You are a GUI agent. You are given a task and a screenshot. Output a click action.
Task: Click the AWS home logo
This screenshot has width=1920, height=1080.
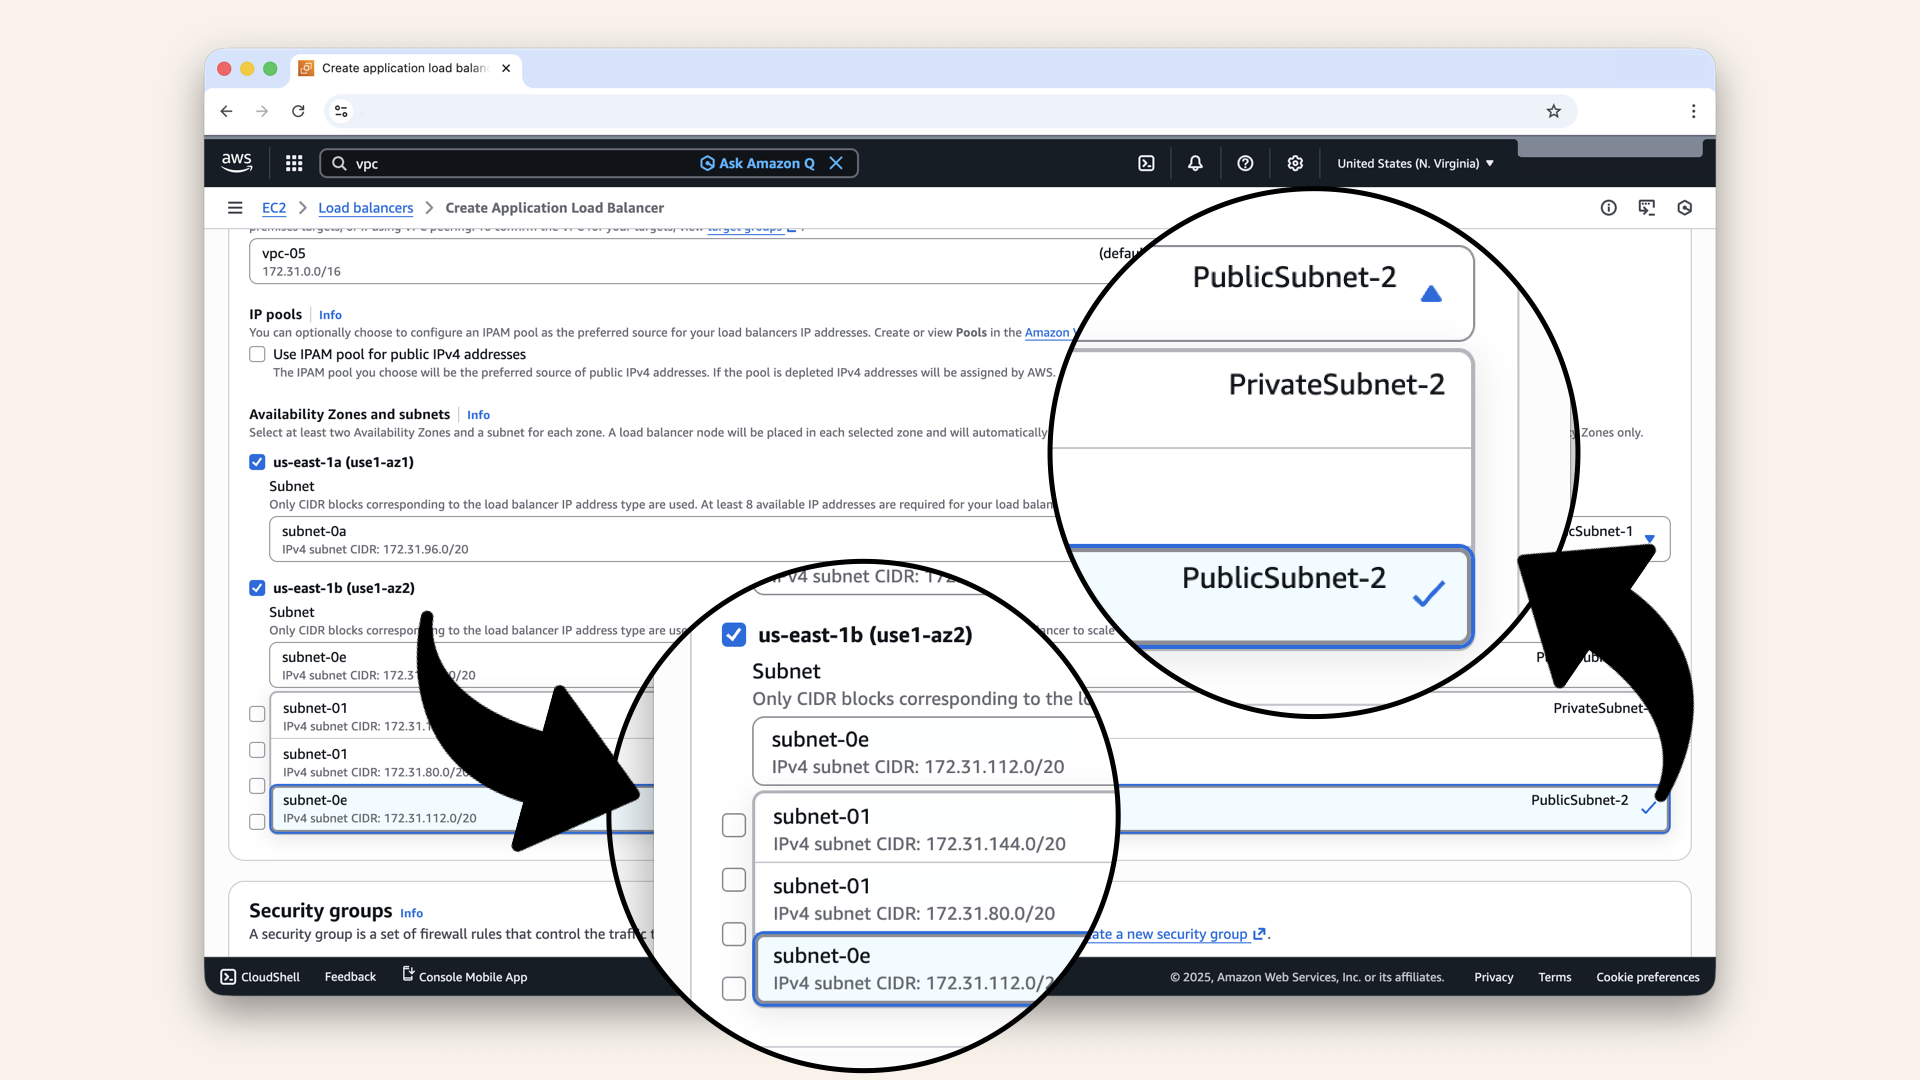pos(237,162)
